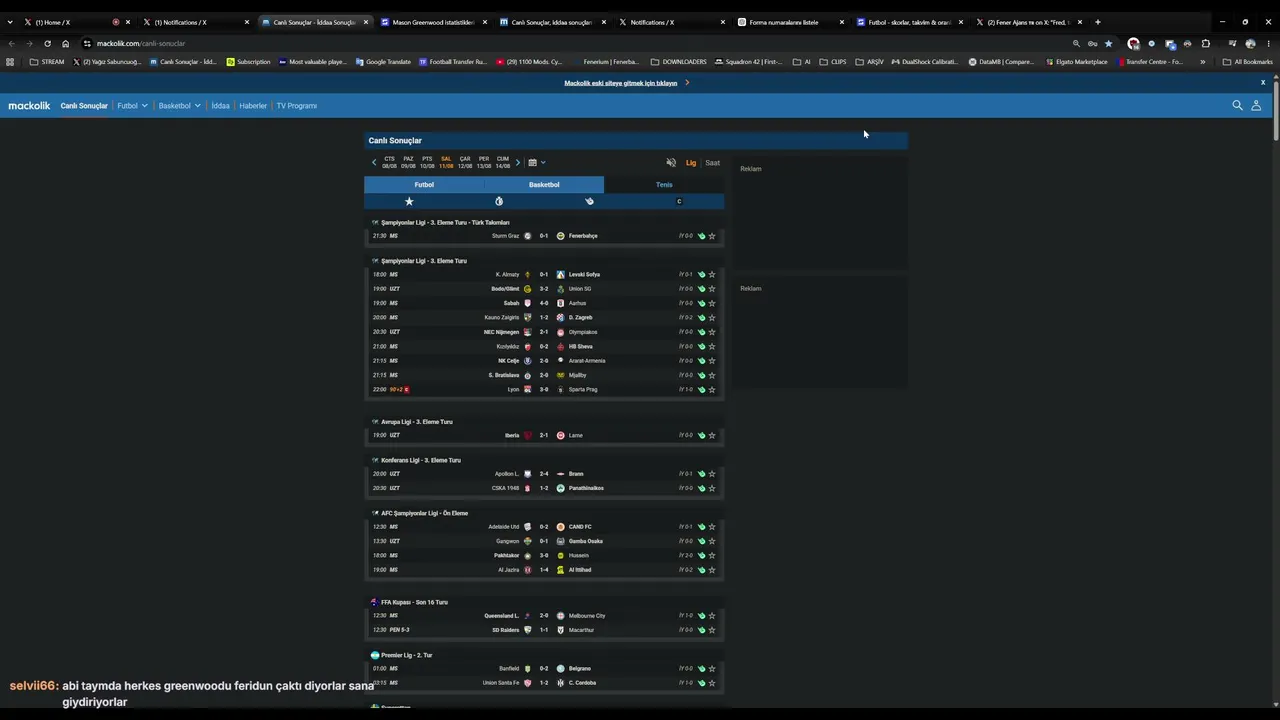Screen dimensions: 1280x720
Task: Go to previous dates with left arrow
Action: click(x=374, y=162)
